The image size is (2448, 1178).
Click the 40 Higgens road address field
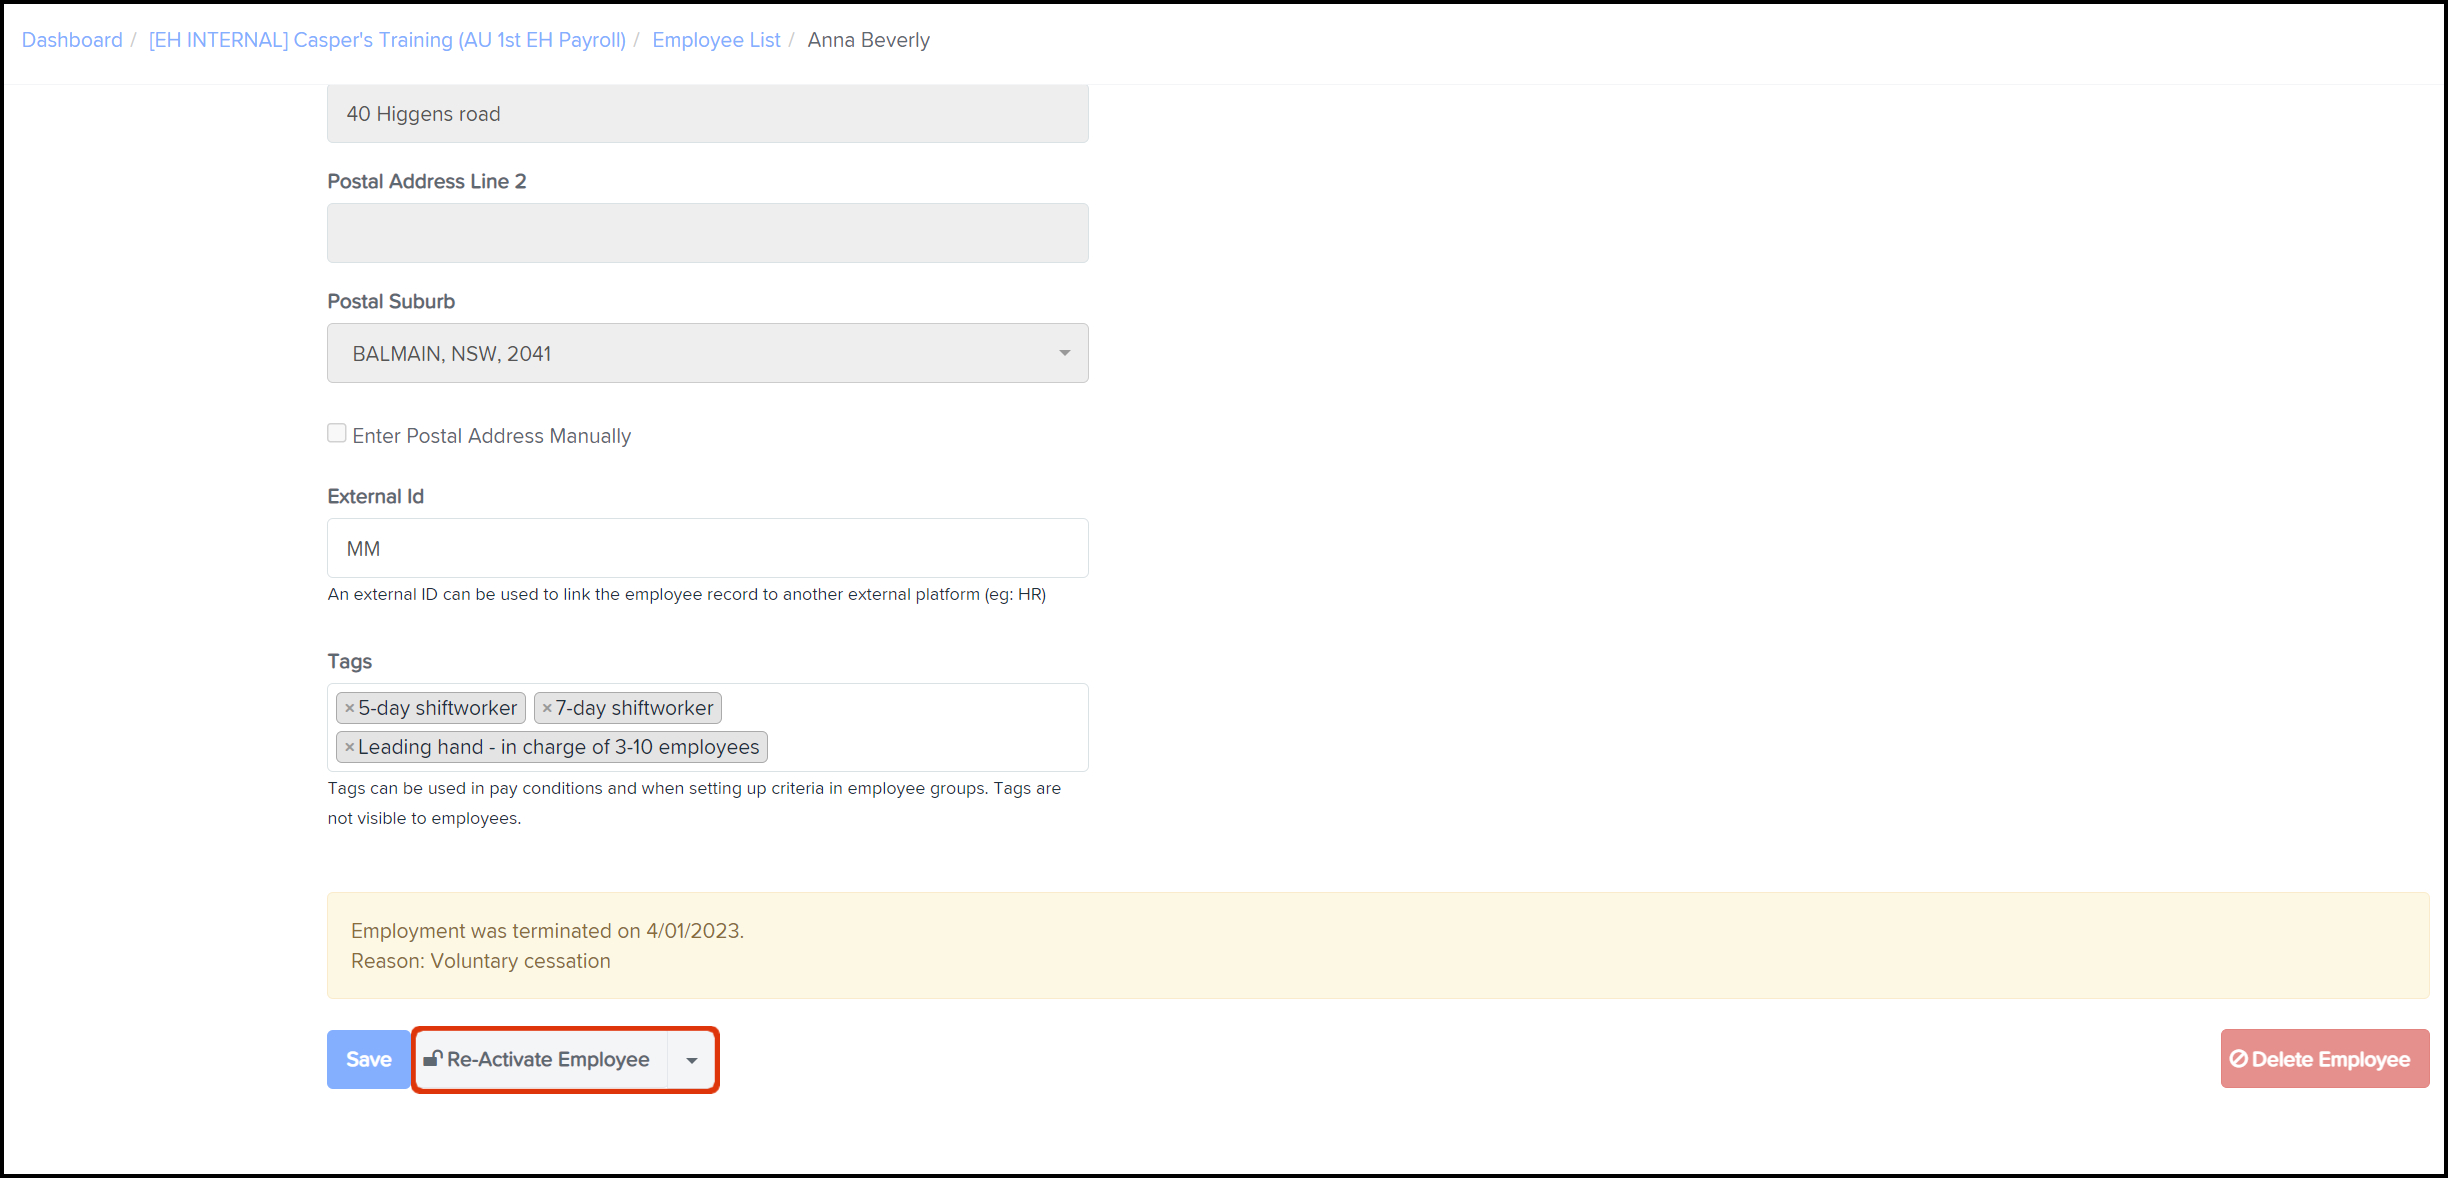click(707, 114)
